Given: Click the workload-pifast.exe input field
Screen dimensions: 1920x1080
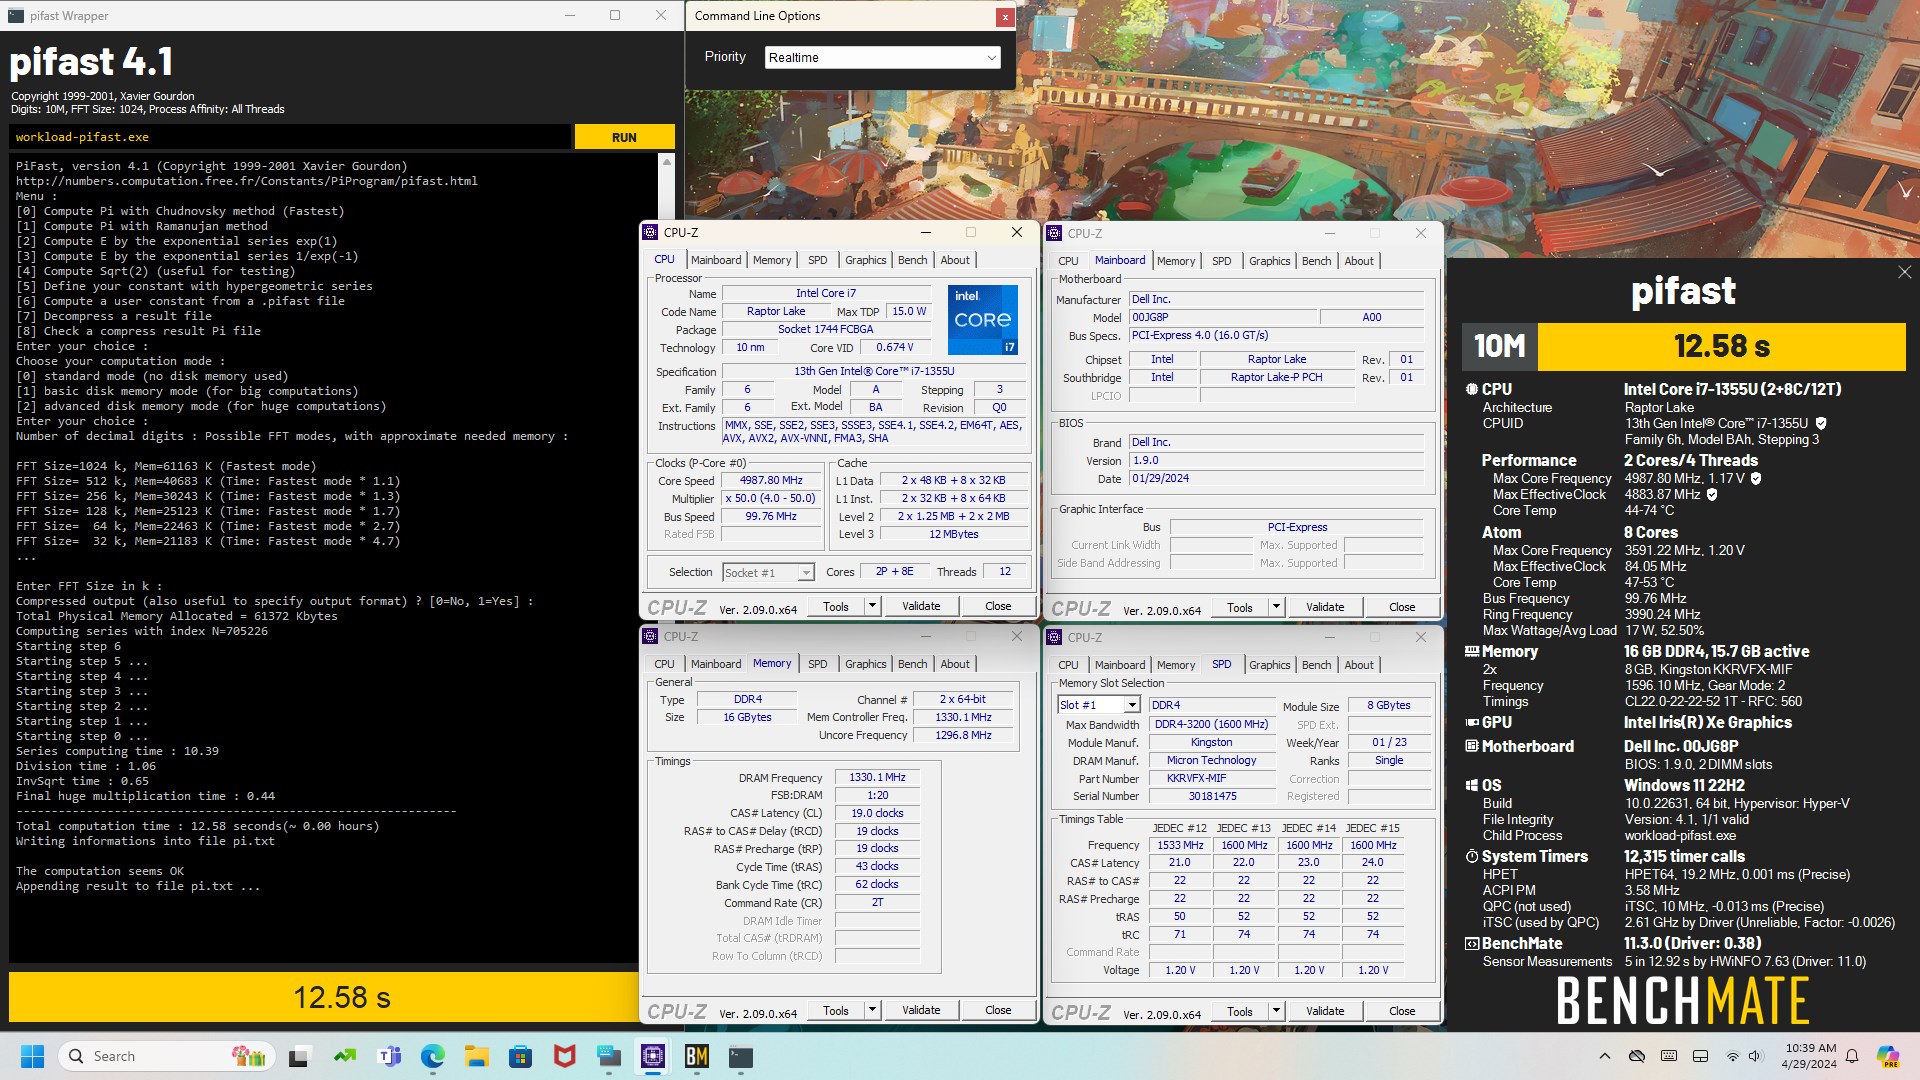Looking at the screenshot, I should (x=290, y=137).
